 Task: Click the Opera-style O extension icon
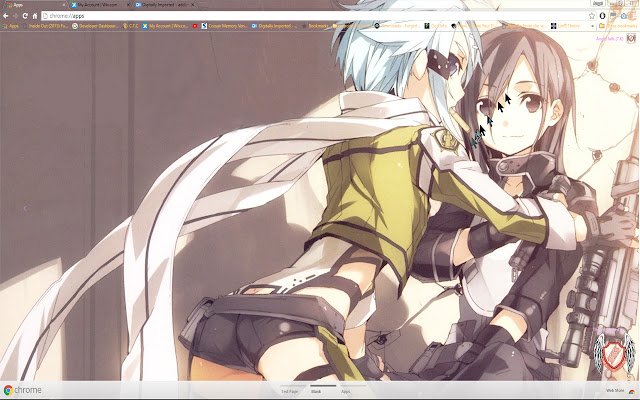(602, 16)
